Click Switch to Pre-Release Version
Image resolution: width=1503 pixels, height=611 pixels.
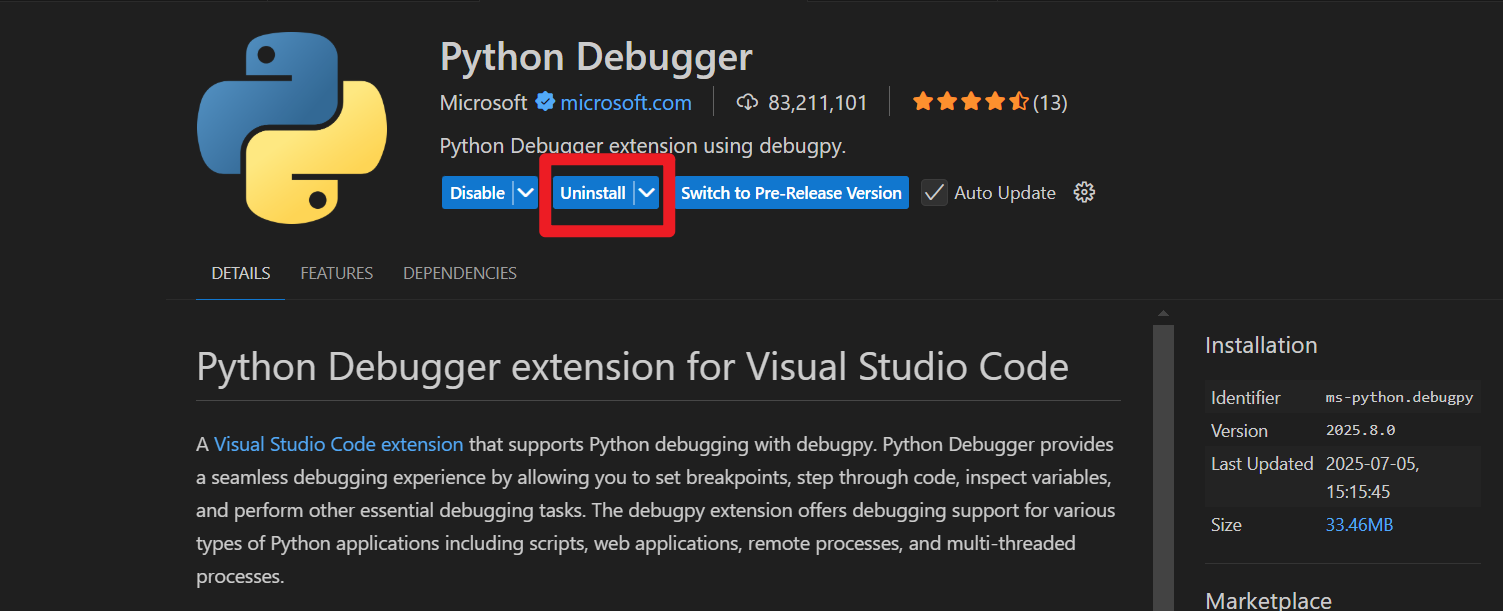coord(791,192)
